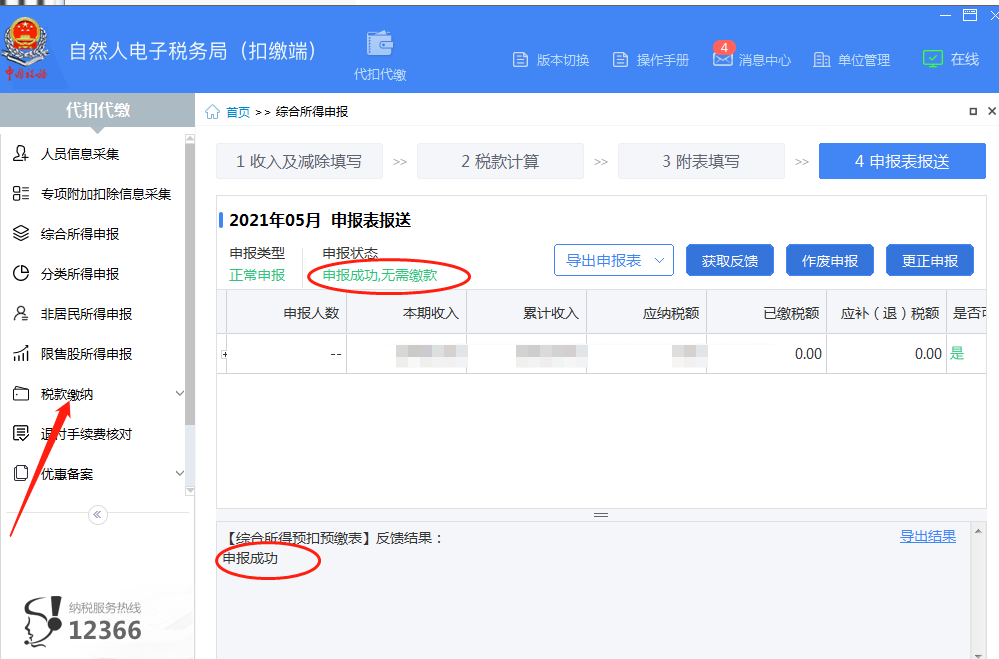Open the 消息中心 envelope icon

click(x=722, y=57)
